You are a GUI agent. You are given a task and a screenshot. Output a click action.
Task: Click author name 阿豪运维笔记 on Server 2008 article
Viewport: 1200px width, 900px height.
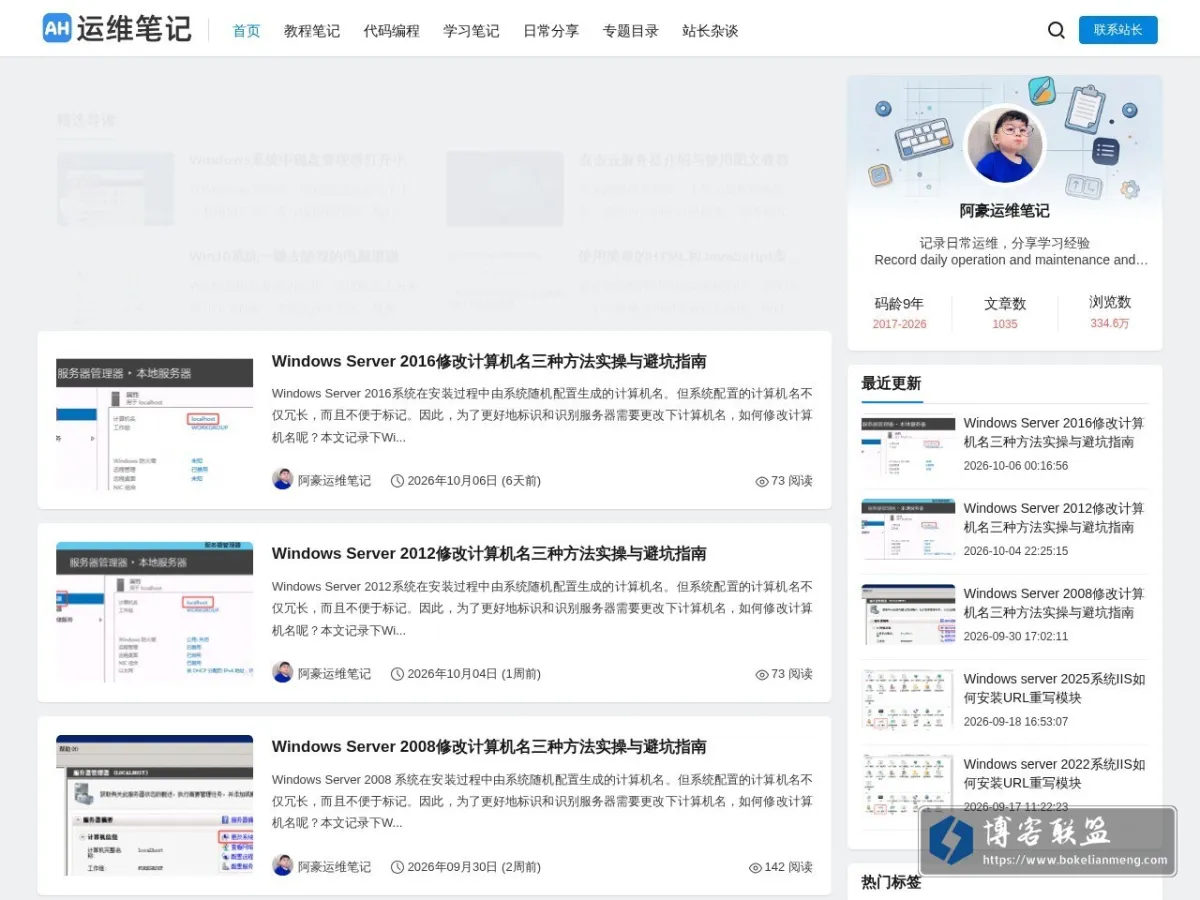pyautogui.click(x=334, y=867)
